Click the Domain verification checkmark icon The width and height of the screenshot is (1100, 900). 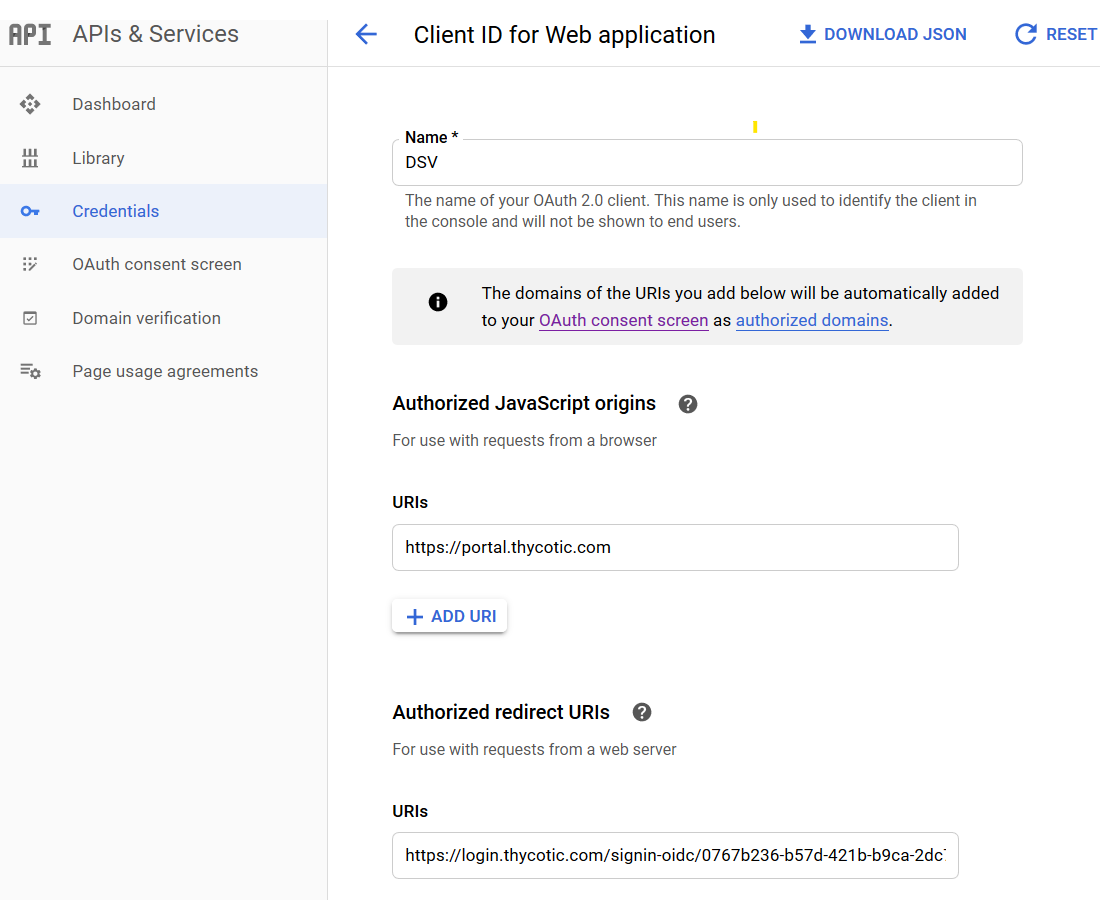pyautogui.click(x=31, y=318)
